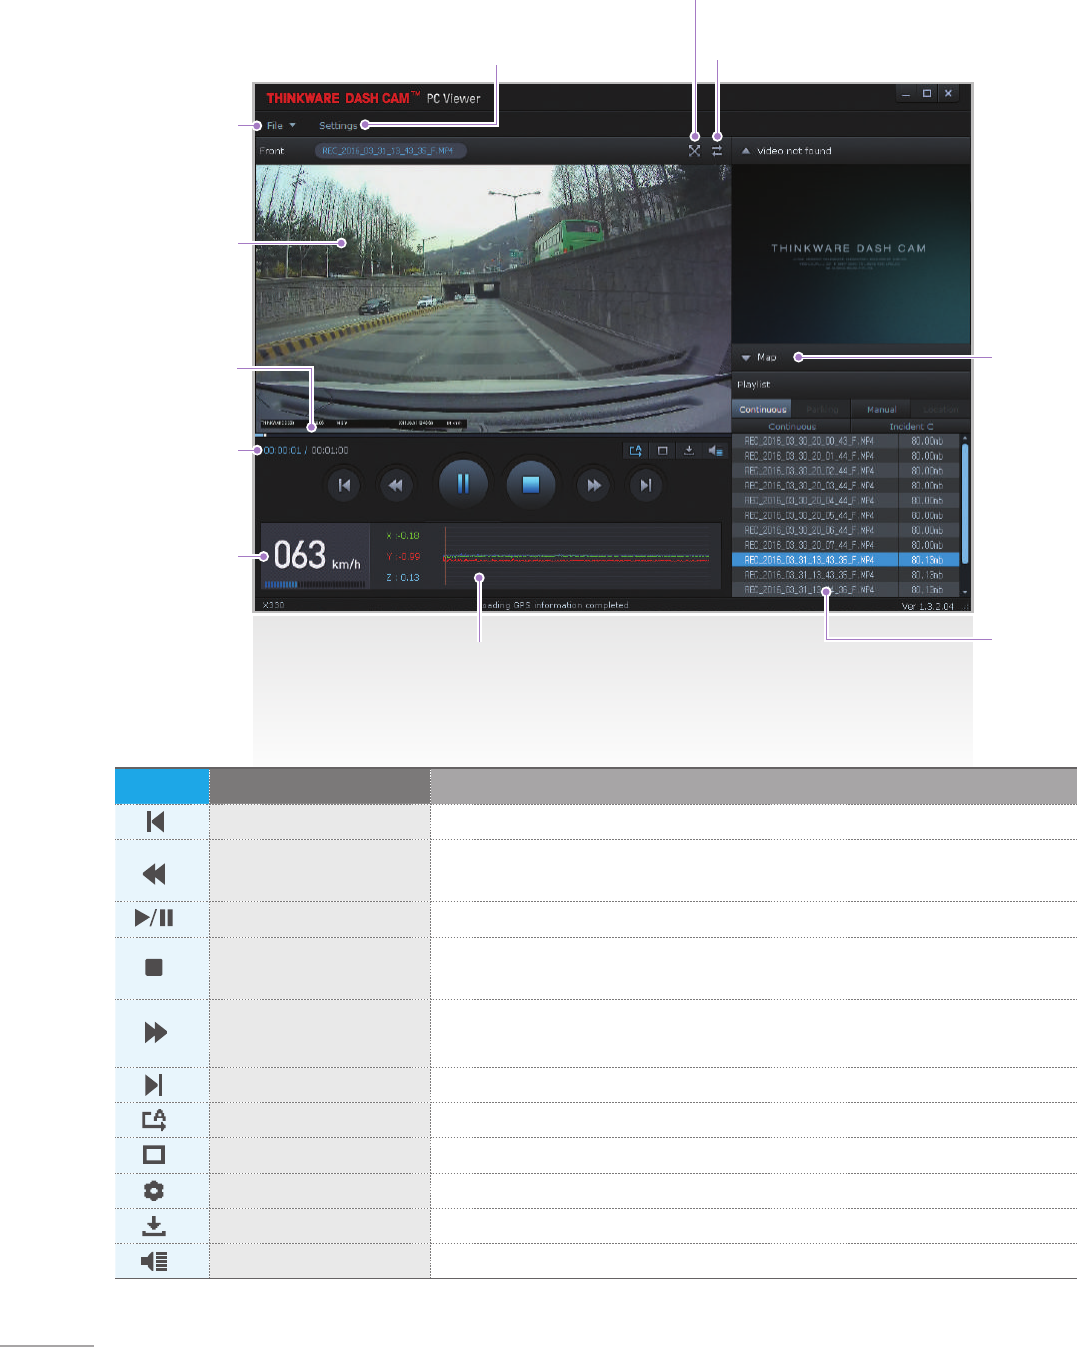Screen dimensions: 1077x1347
Task: Select the Location playlist tab
Action: pyautogui.click(x=940, y=409)
